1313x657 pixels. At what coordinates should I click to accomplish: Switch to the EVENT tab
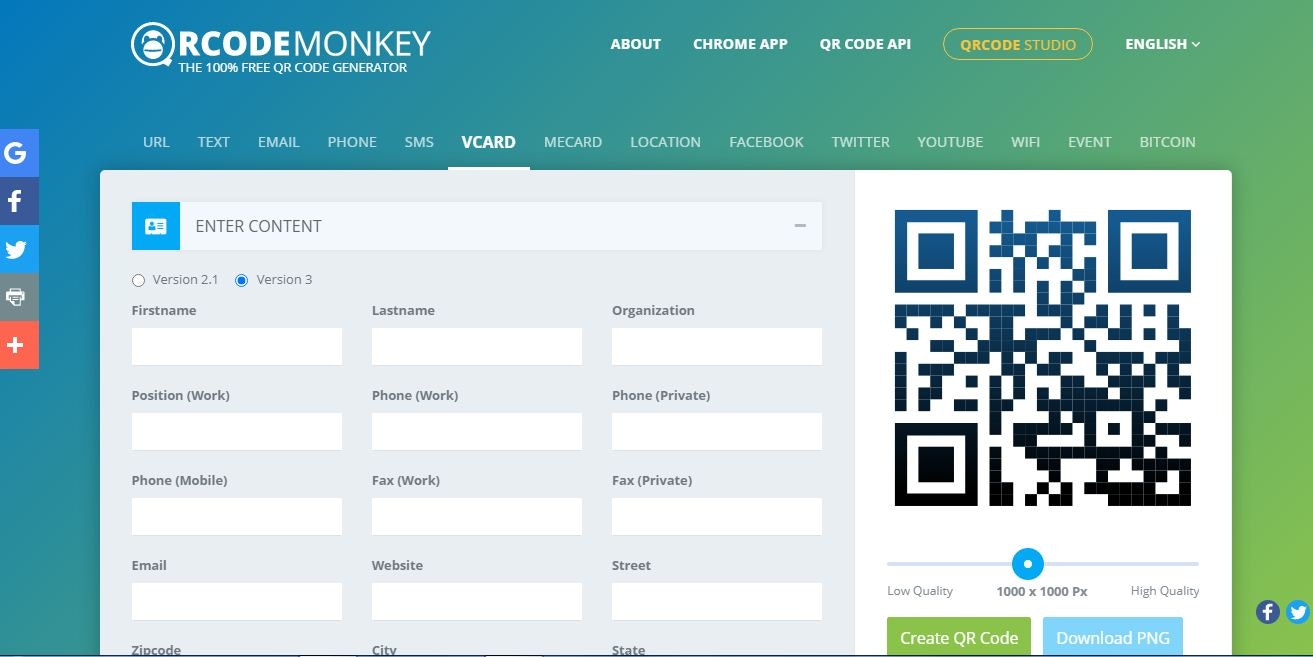click(x=1089, y=142)
